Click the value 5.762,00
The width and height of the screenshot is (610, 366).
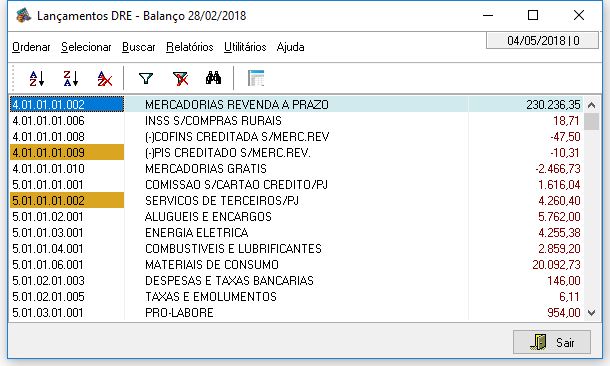[559, 216]
